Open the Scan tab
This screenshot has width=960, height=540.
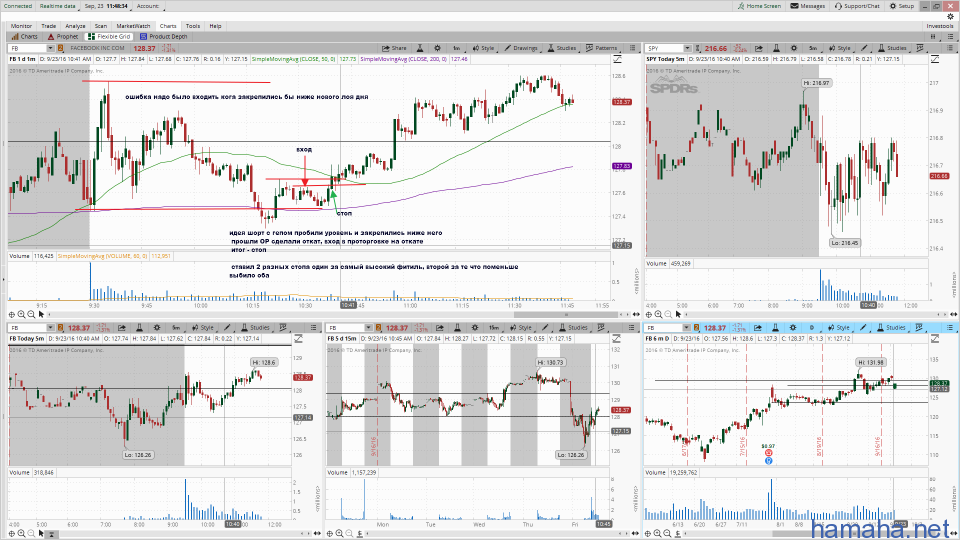(101, 26)
